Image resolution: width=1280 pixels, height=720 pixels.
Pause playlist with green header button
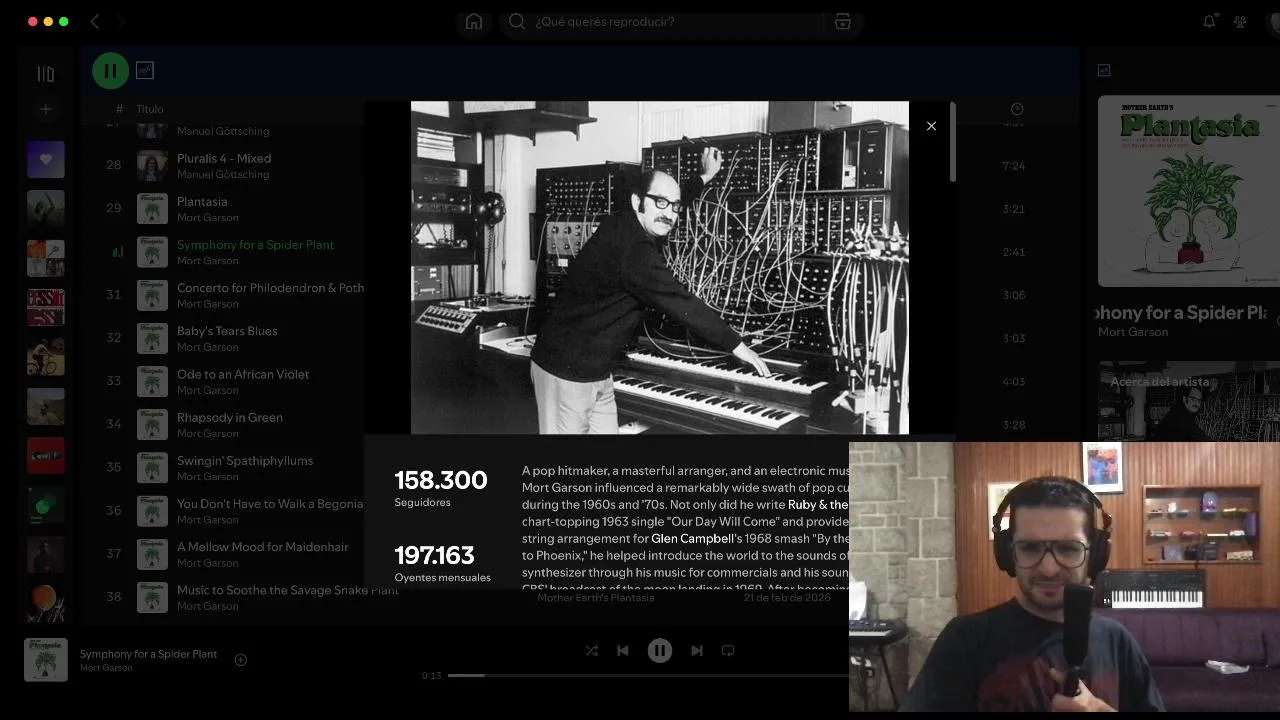(x=110, y=71)
